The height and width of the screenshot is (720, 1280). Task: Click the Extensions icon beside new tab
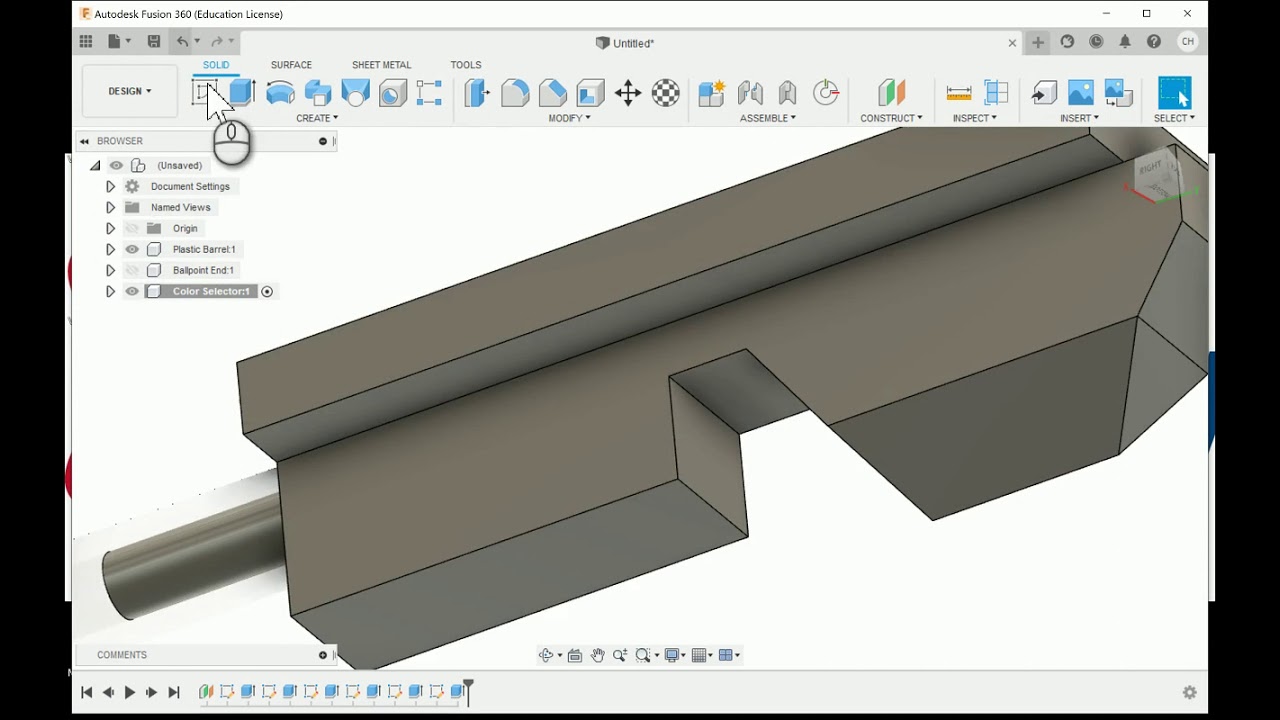click(x=1067, y=42)
